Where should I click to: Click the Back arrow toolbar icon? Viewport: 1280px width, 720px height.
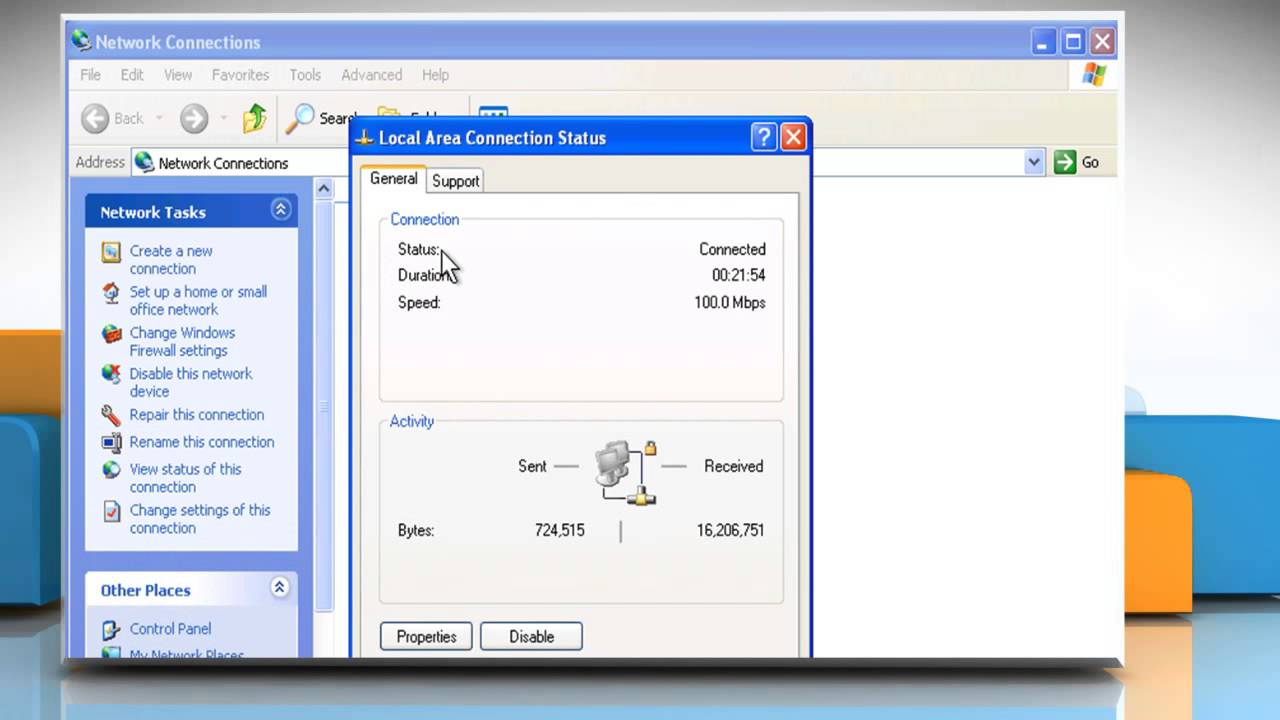[x=95, y=119]
